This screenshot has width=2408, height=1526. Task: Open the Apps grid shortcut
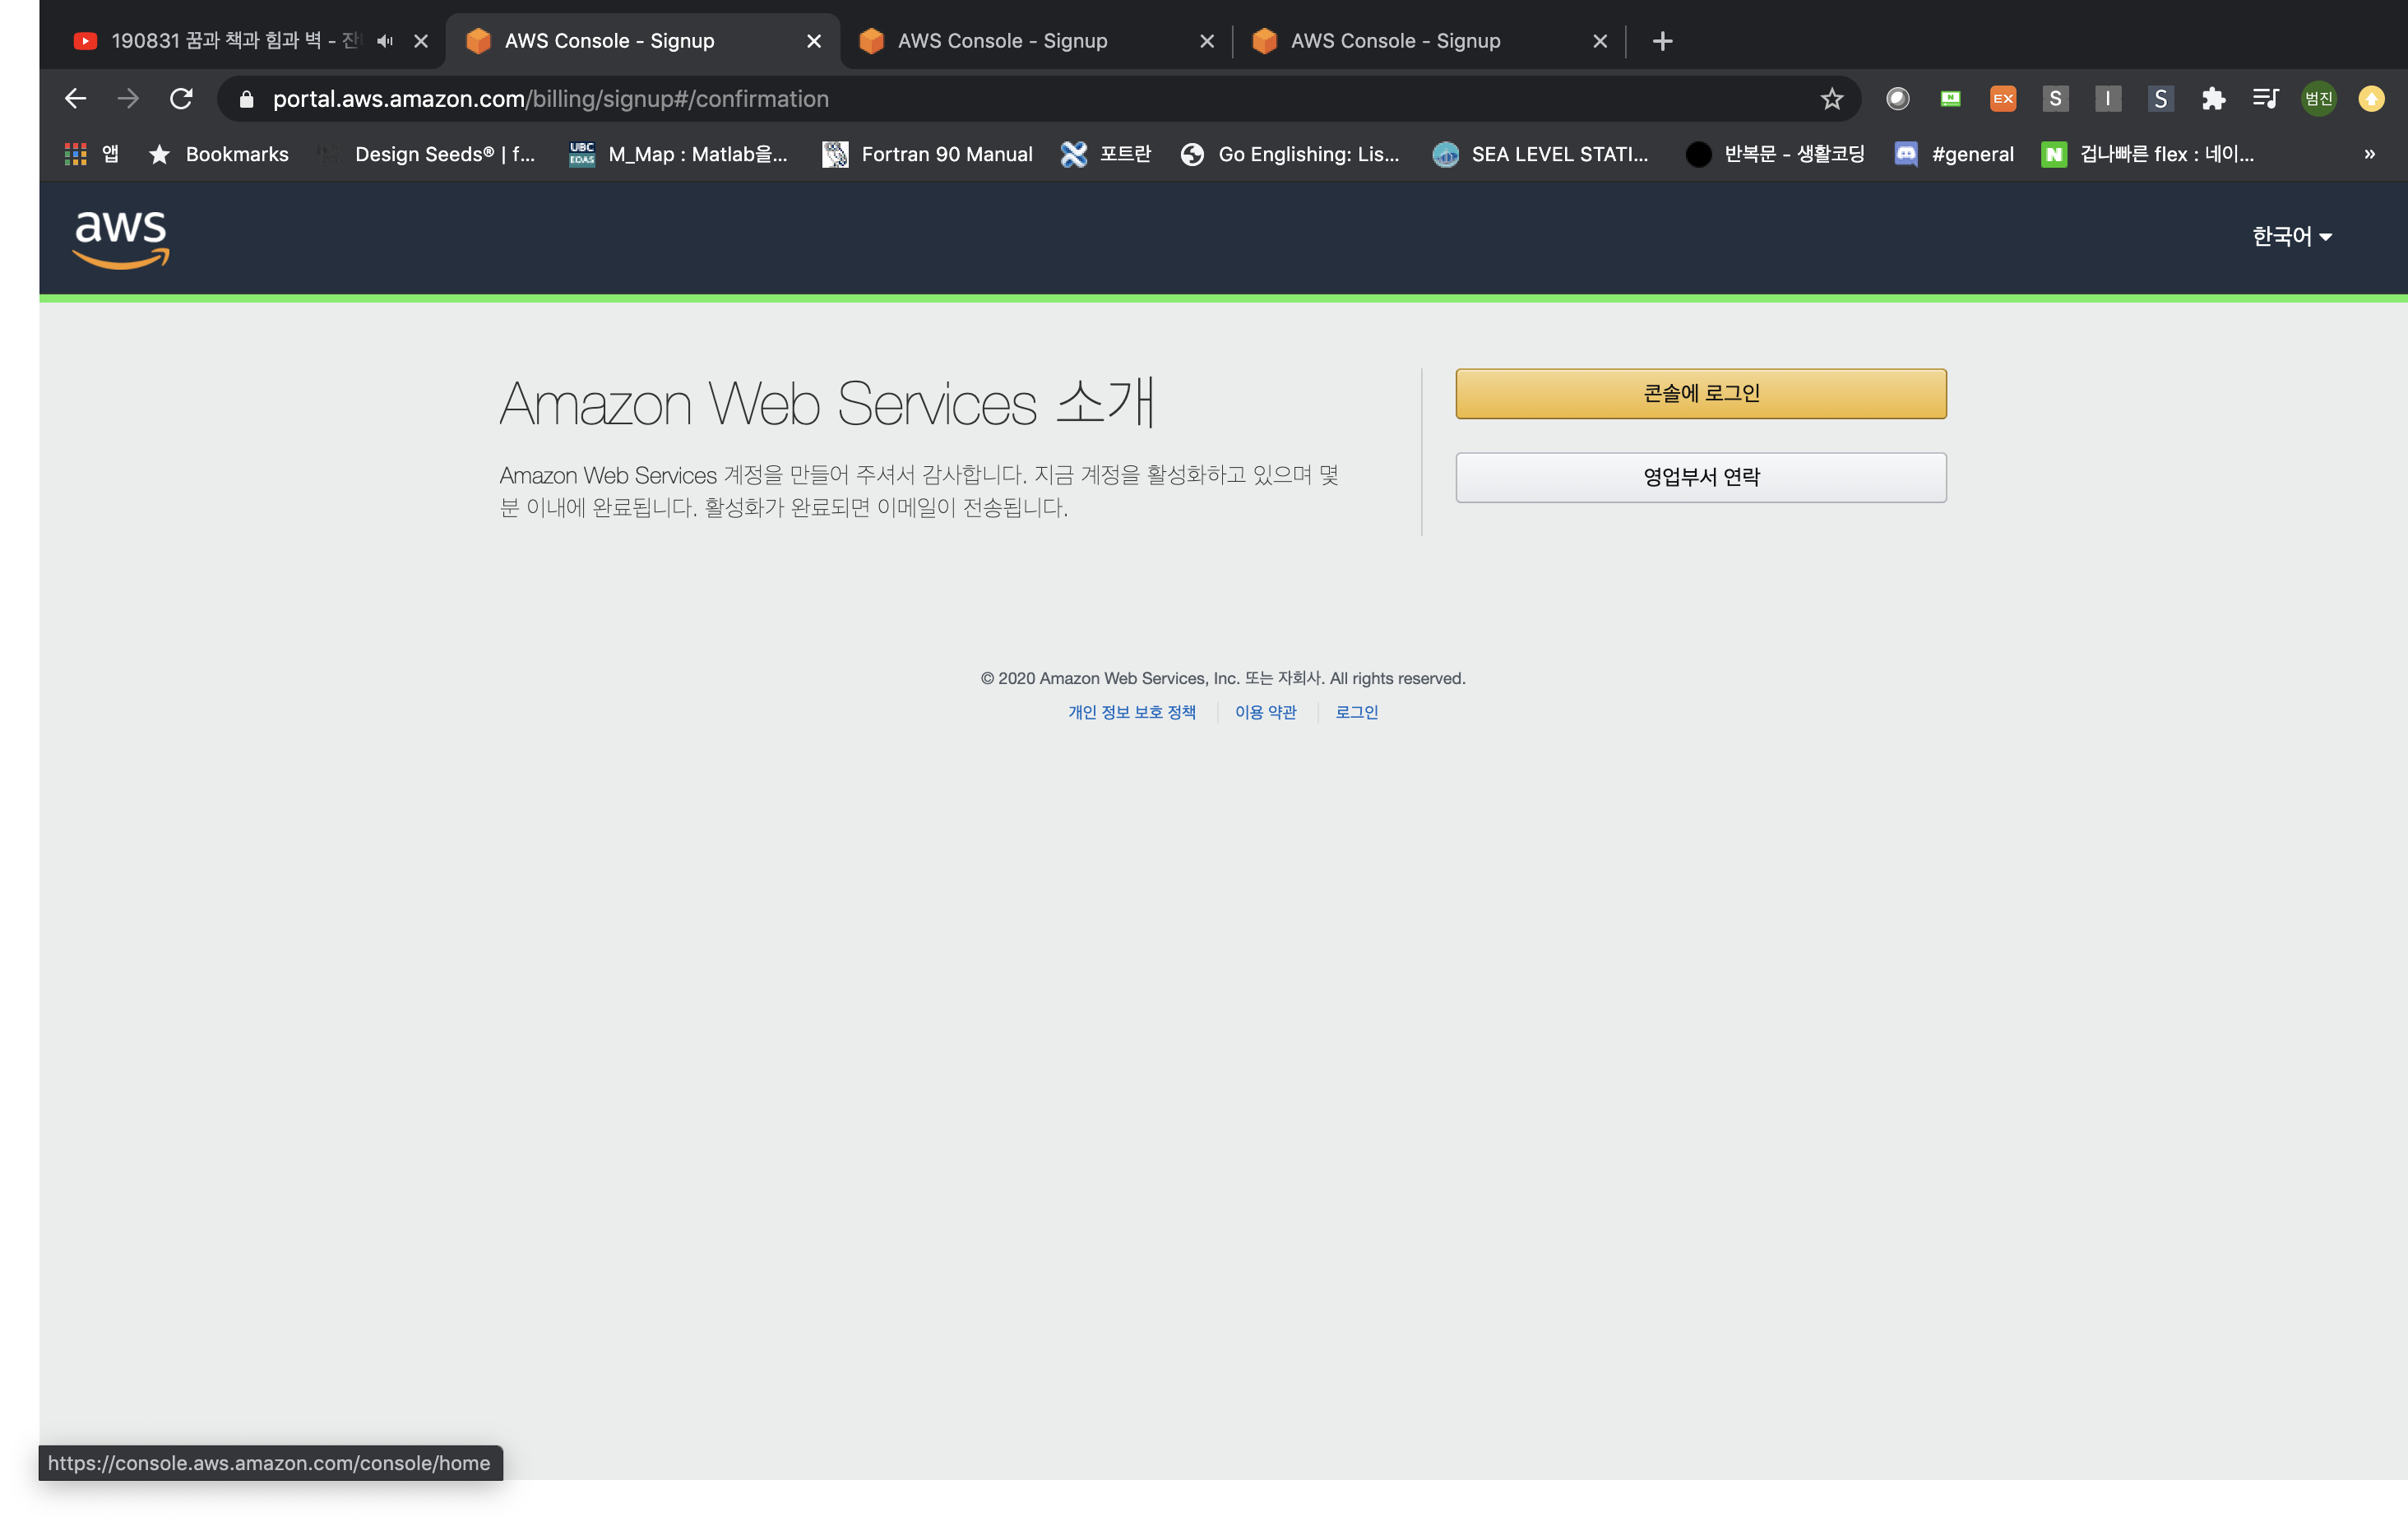pyautogui.click(x=75, y=154)
